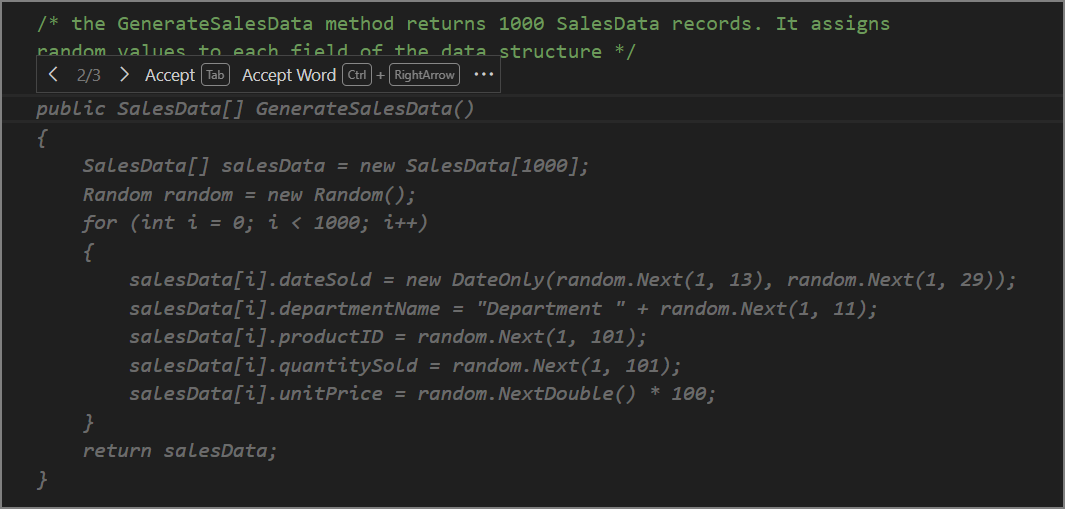Show previous inline suggestion arrow
1065x509 pixels.
pos(54,75)
